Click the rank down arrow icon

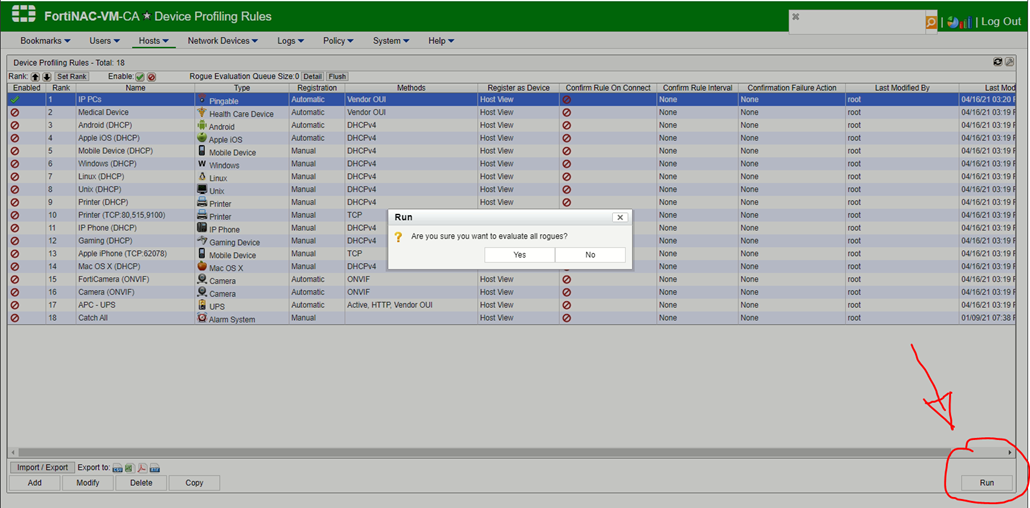(x=46, y=76)
